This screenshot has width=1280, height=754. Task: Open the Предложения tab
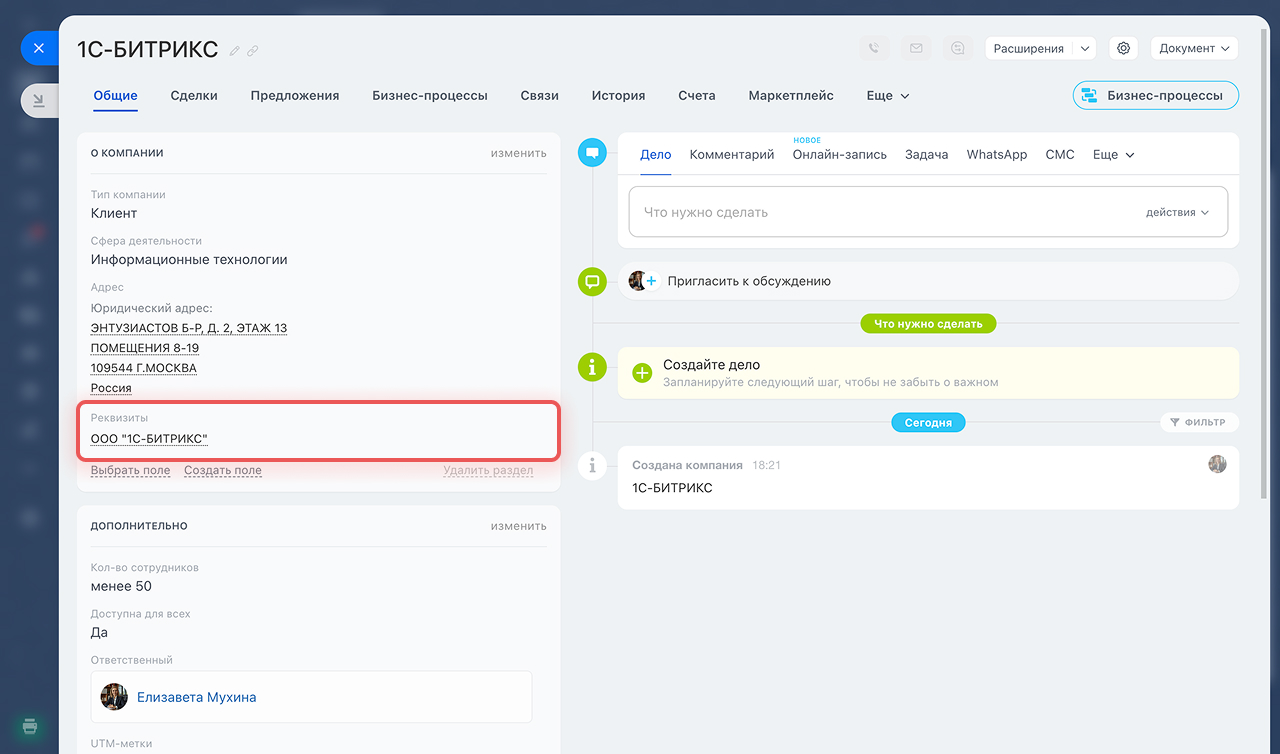(x=295, y=96)
